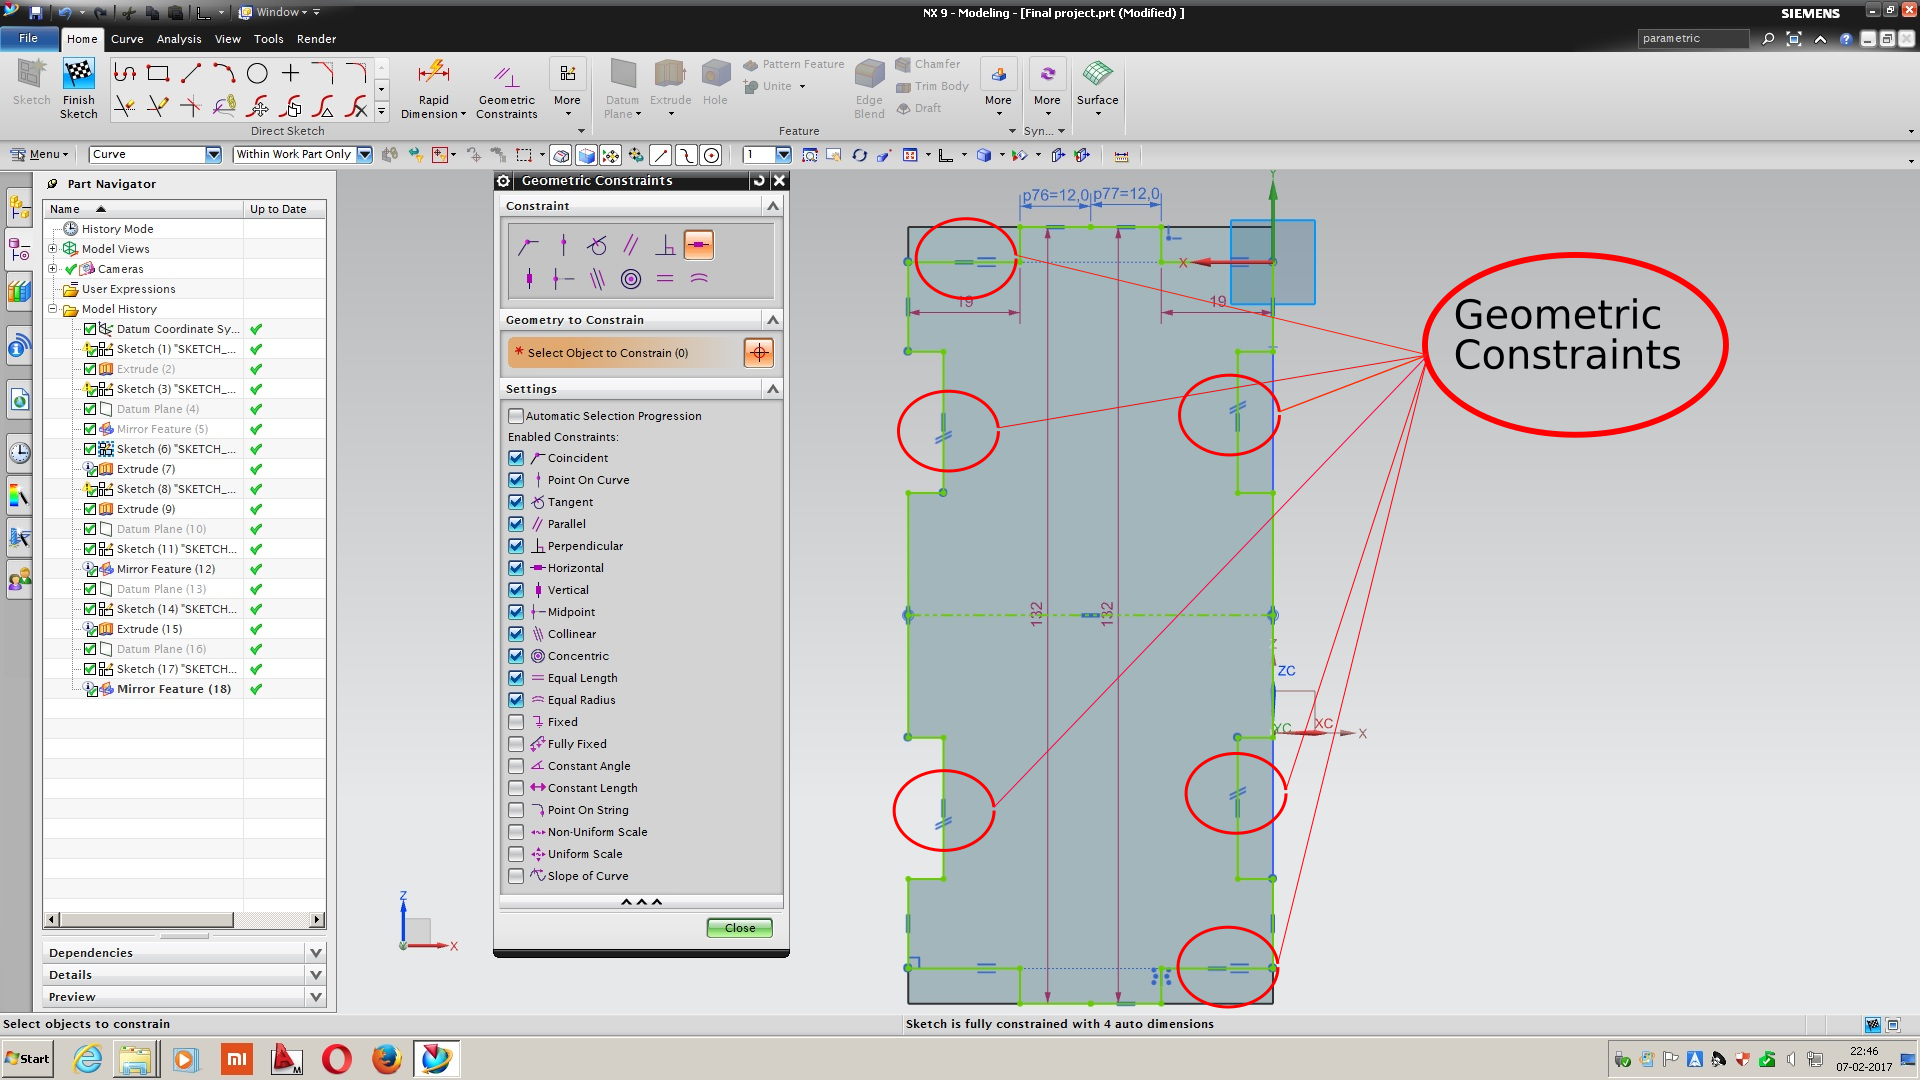The width and height of the screenshot is (1920, 1080).
Task: Open the File menu
Action: [x=28, y=38]
